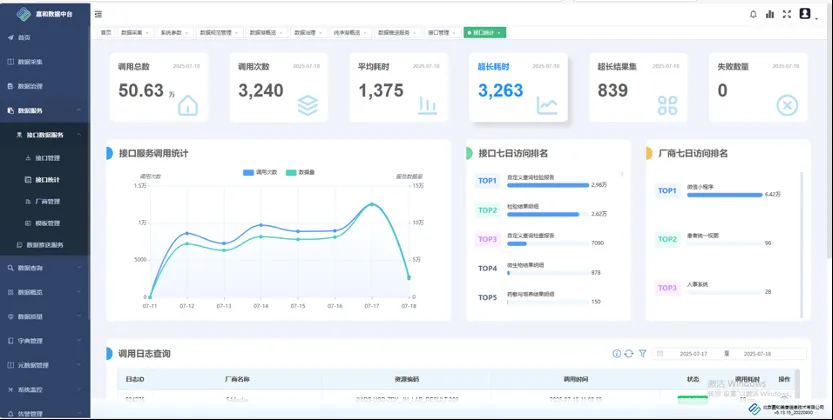833x420 pixels.
Task: Toggle fullscreen mode icon
Action: [x=786, y=14]
